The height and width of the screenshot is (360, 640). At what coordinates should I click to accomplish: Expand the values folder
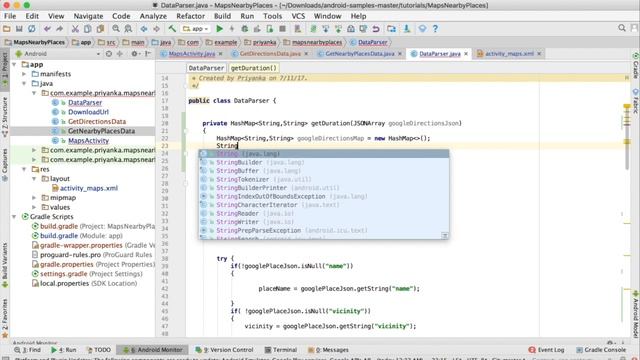pyautogui.click(x=34, y=207)
